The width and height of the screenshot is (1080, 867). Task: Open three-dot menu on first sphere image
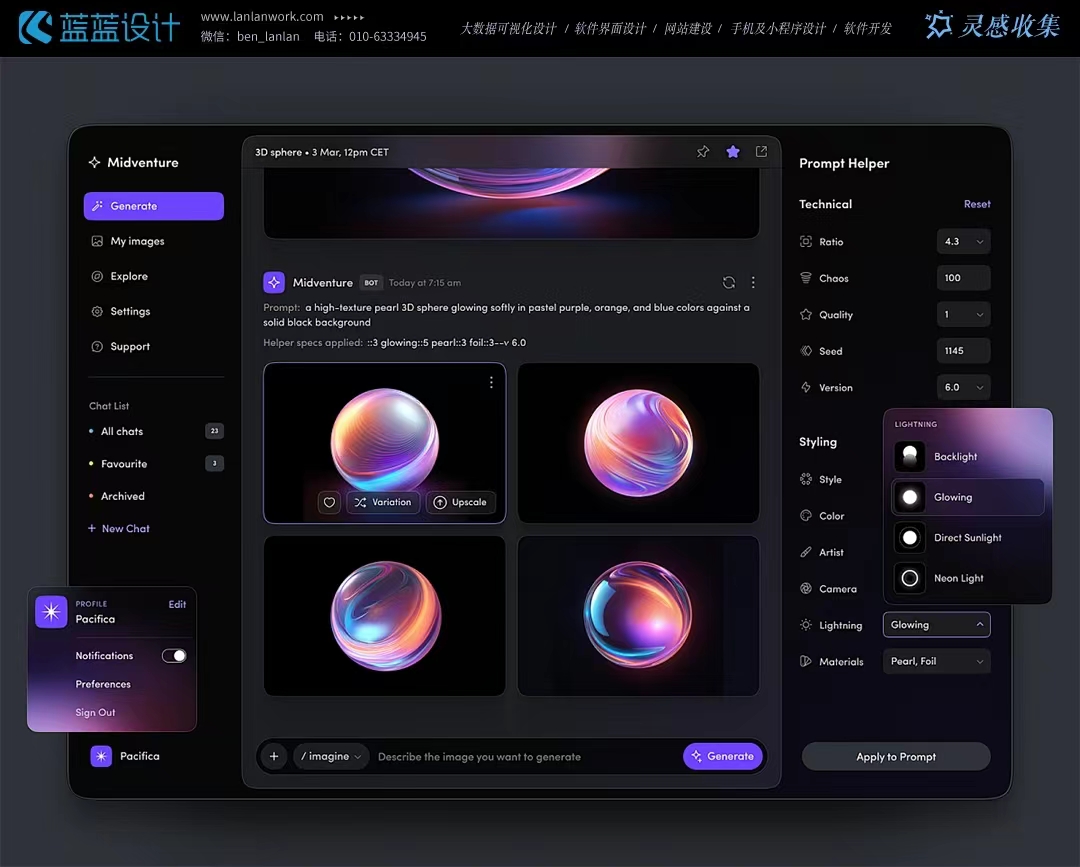pos(491,382)
